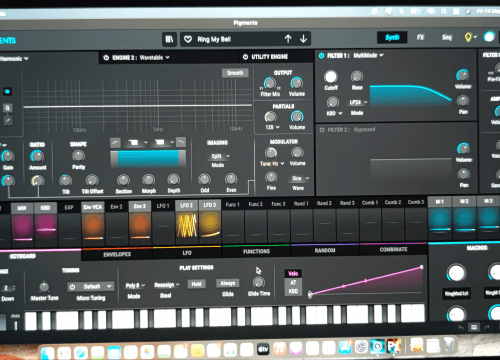Toggle Filter 1 power button
Viewport: 500px width, 360px height.
(x=321, y=56)
